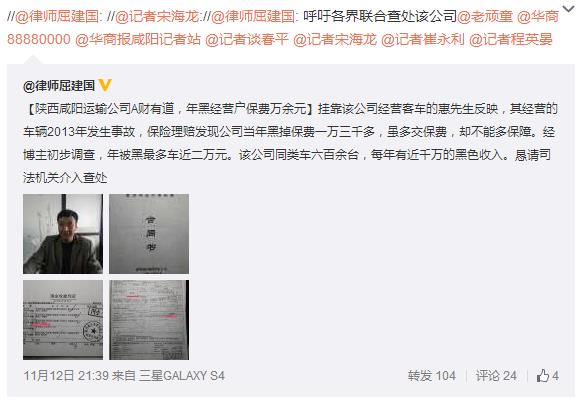This screenshot has height=402, width=582.
Task: Click the @老顽童 mention
Action: tap(485, 16)
